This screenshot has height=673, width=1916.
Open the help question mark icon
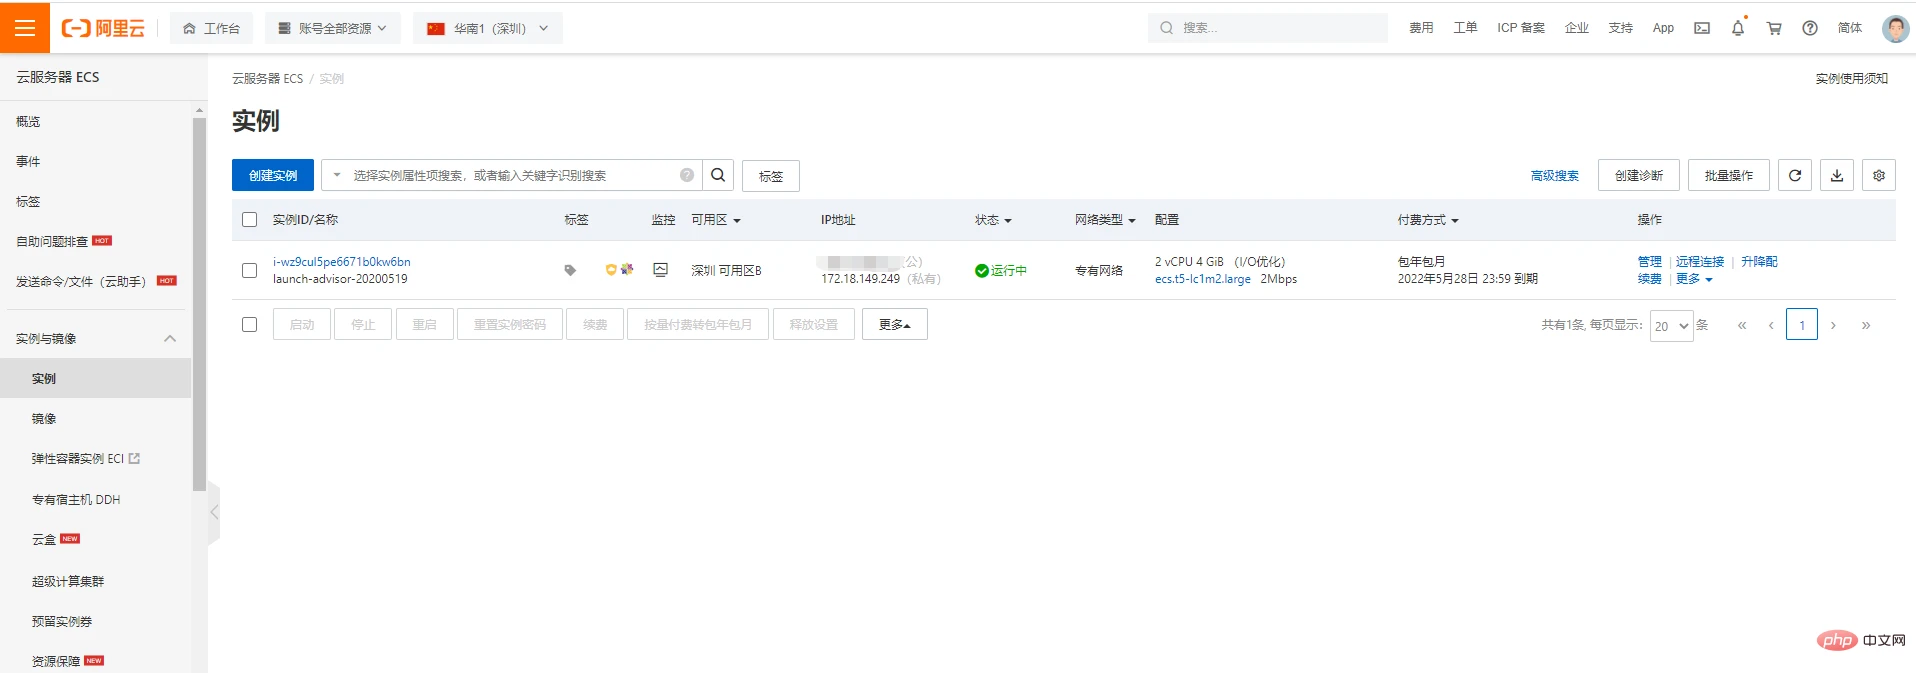point(1810,28)
